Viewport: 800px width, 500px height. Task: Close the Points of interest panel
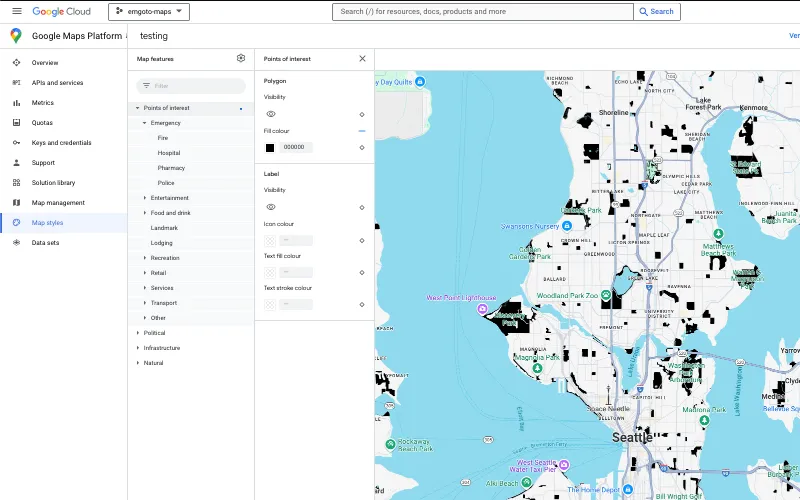click(362, 59)
